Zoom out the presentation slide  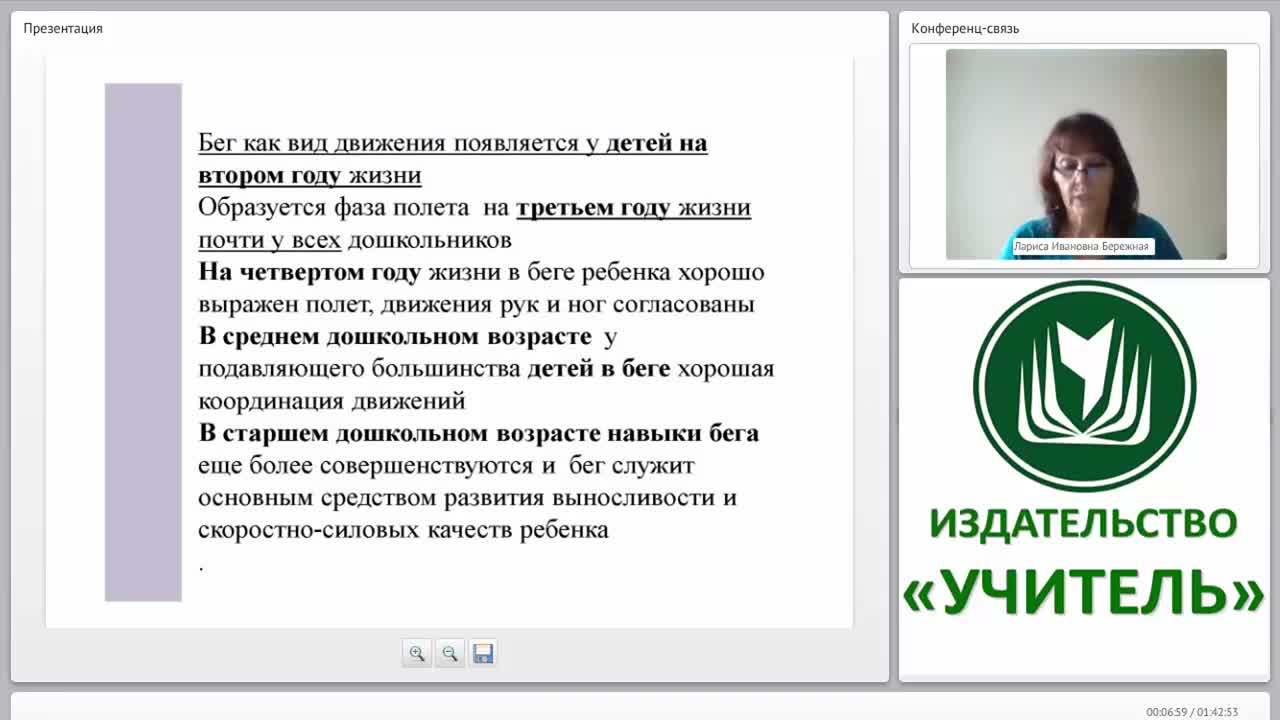(x=450, y=654)
